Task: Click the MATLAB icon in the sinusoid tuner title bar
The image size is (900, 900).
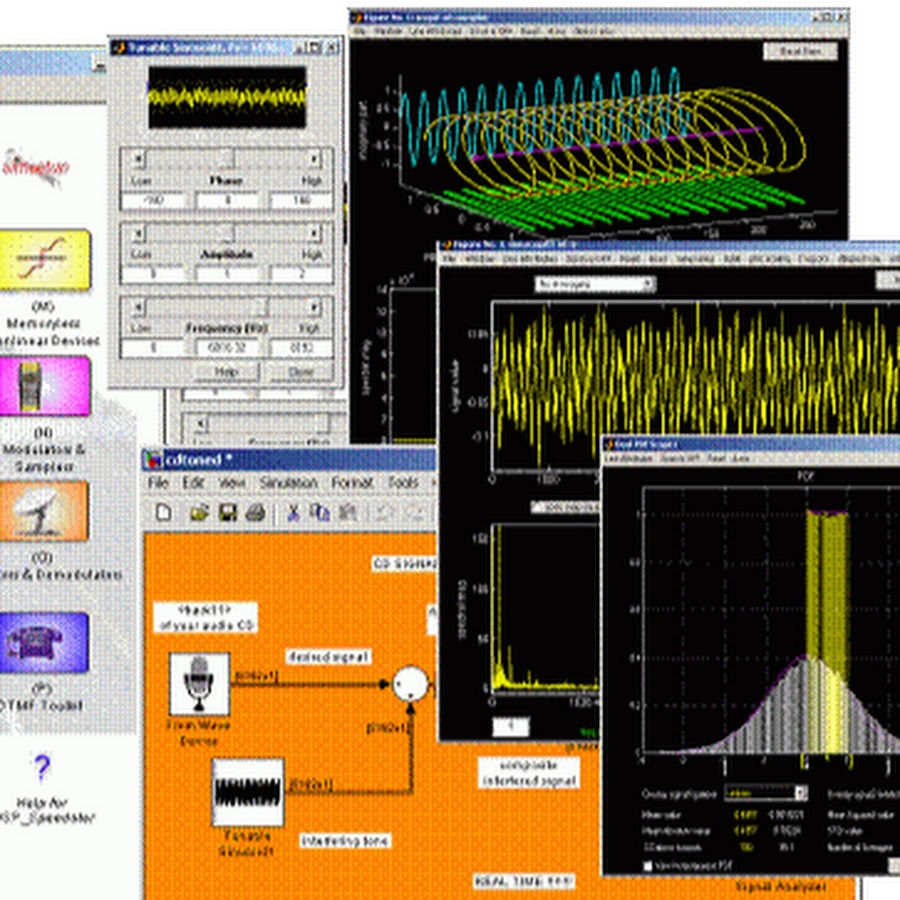Action: click(x=119, y=48)
